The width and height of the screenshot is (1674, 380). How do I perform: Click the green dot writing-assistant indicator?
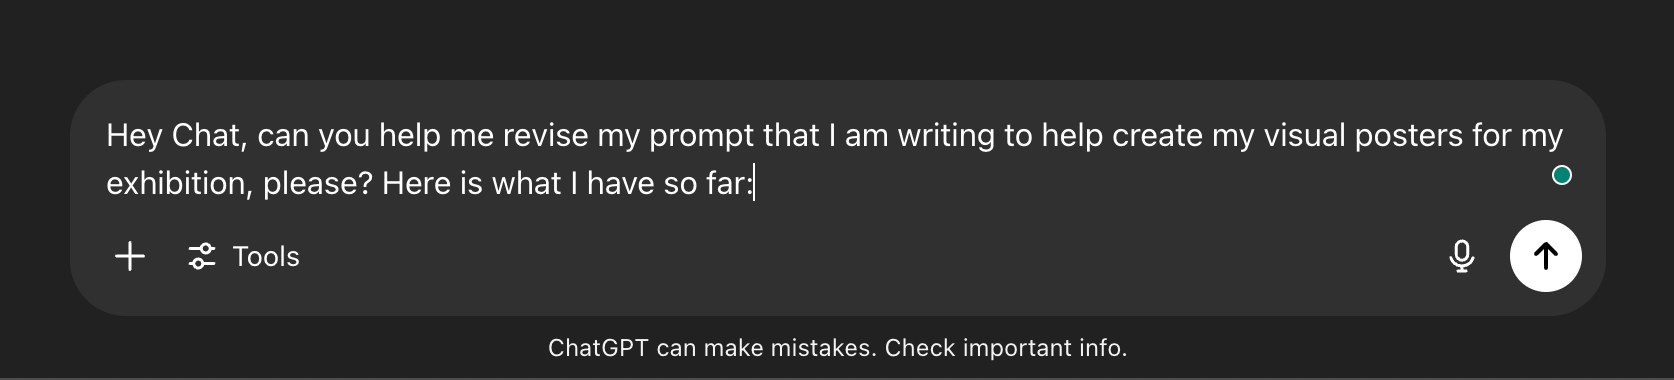coord(1561,176)
